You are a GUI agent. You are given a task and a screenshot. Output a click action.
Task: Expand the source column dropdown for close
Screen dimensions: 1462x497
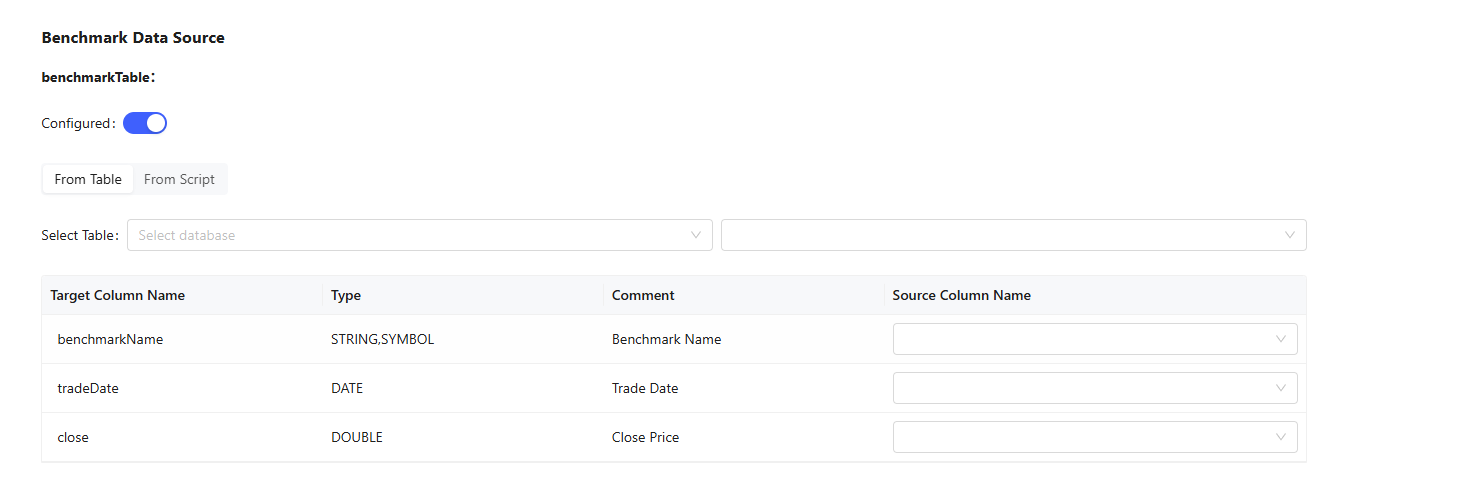point(1094,437)
